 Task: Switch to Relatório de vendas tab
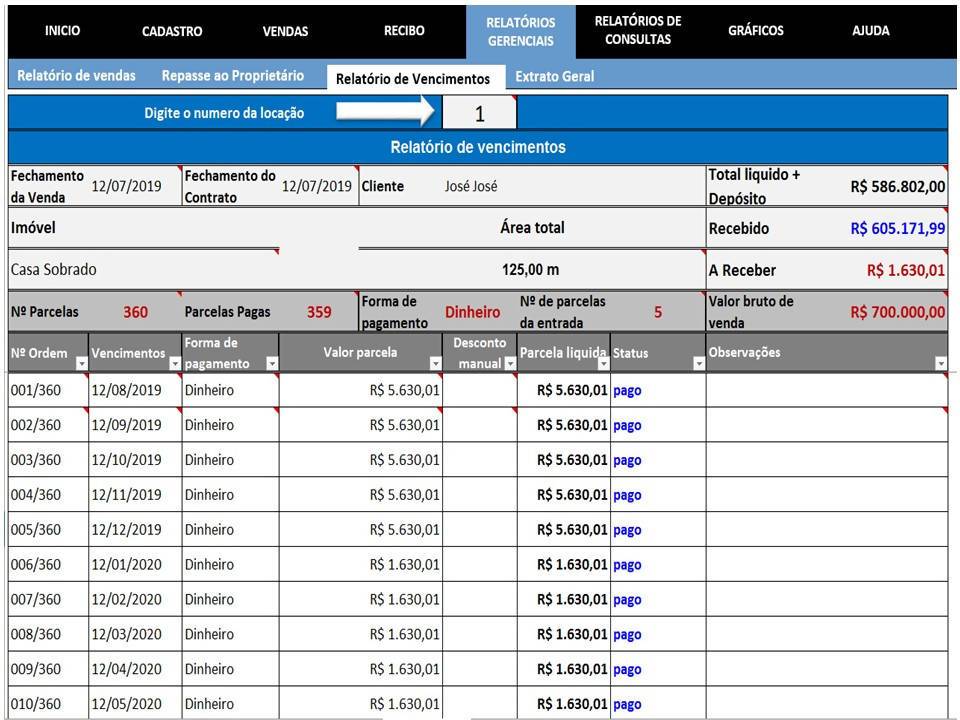coord(77,75)
